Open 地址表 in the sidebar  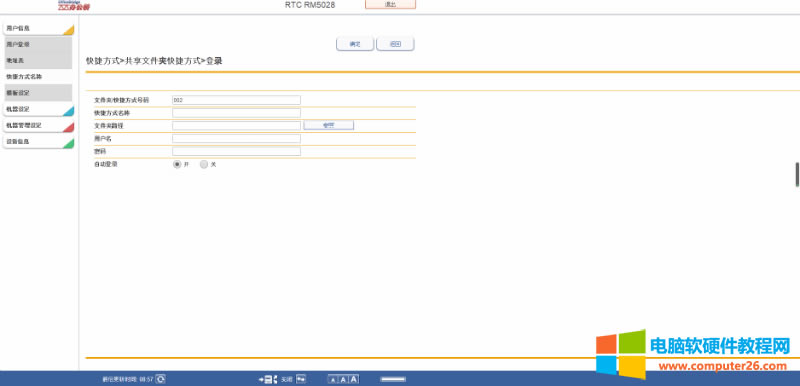(x=39, y=60)
